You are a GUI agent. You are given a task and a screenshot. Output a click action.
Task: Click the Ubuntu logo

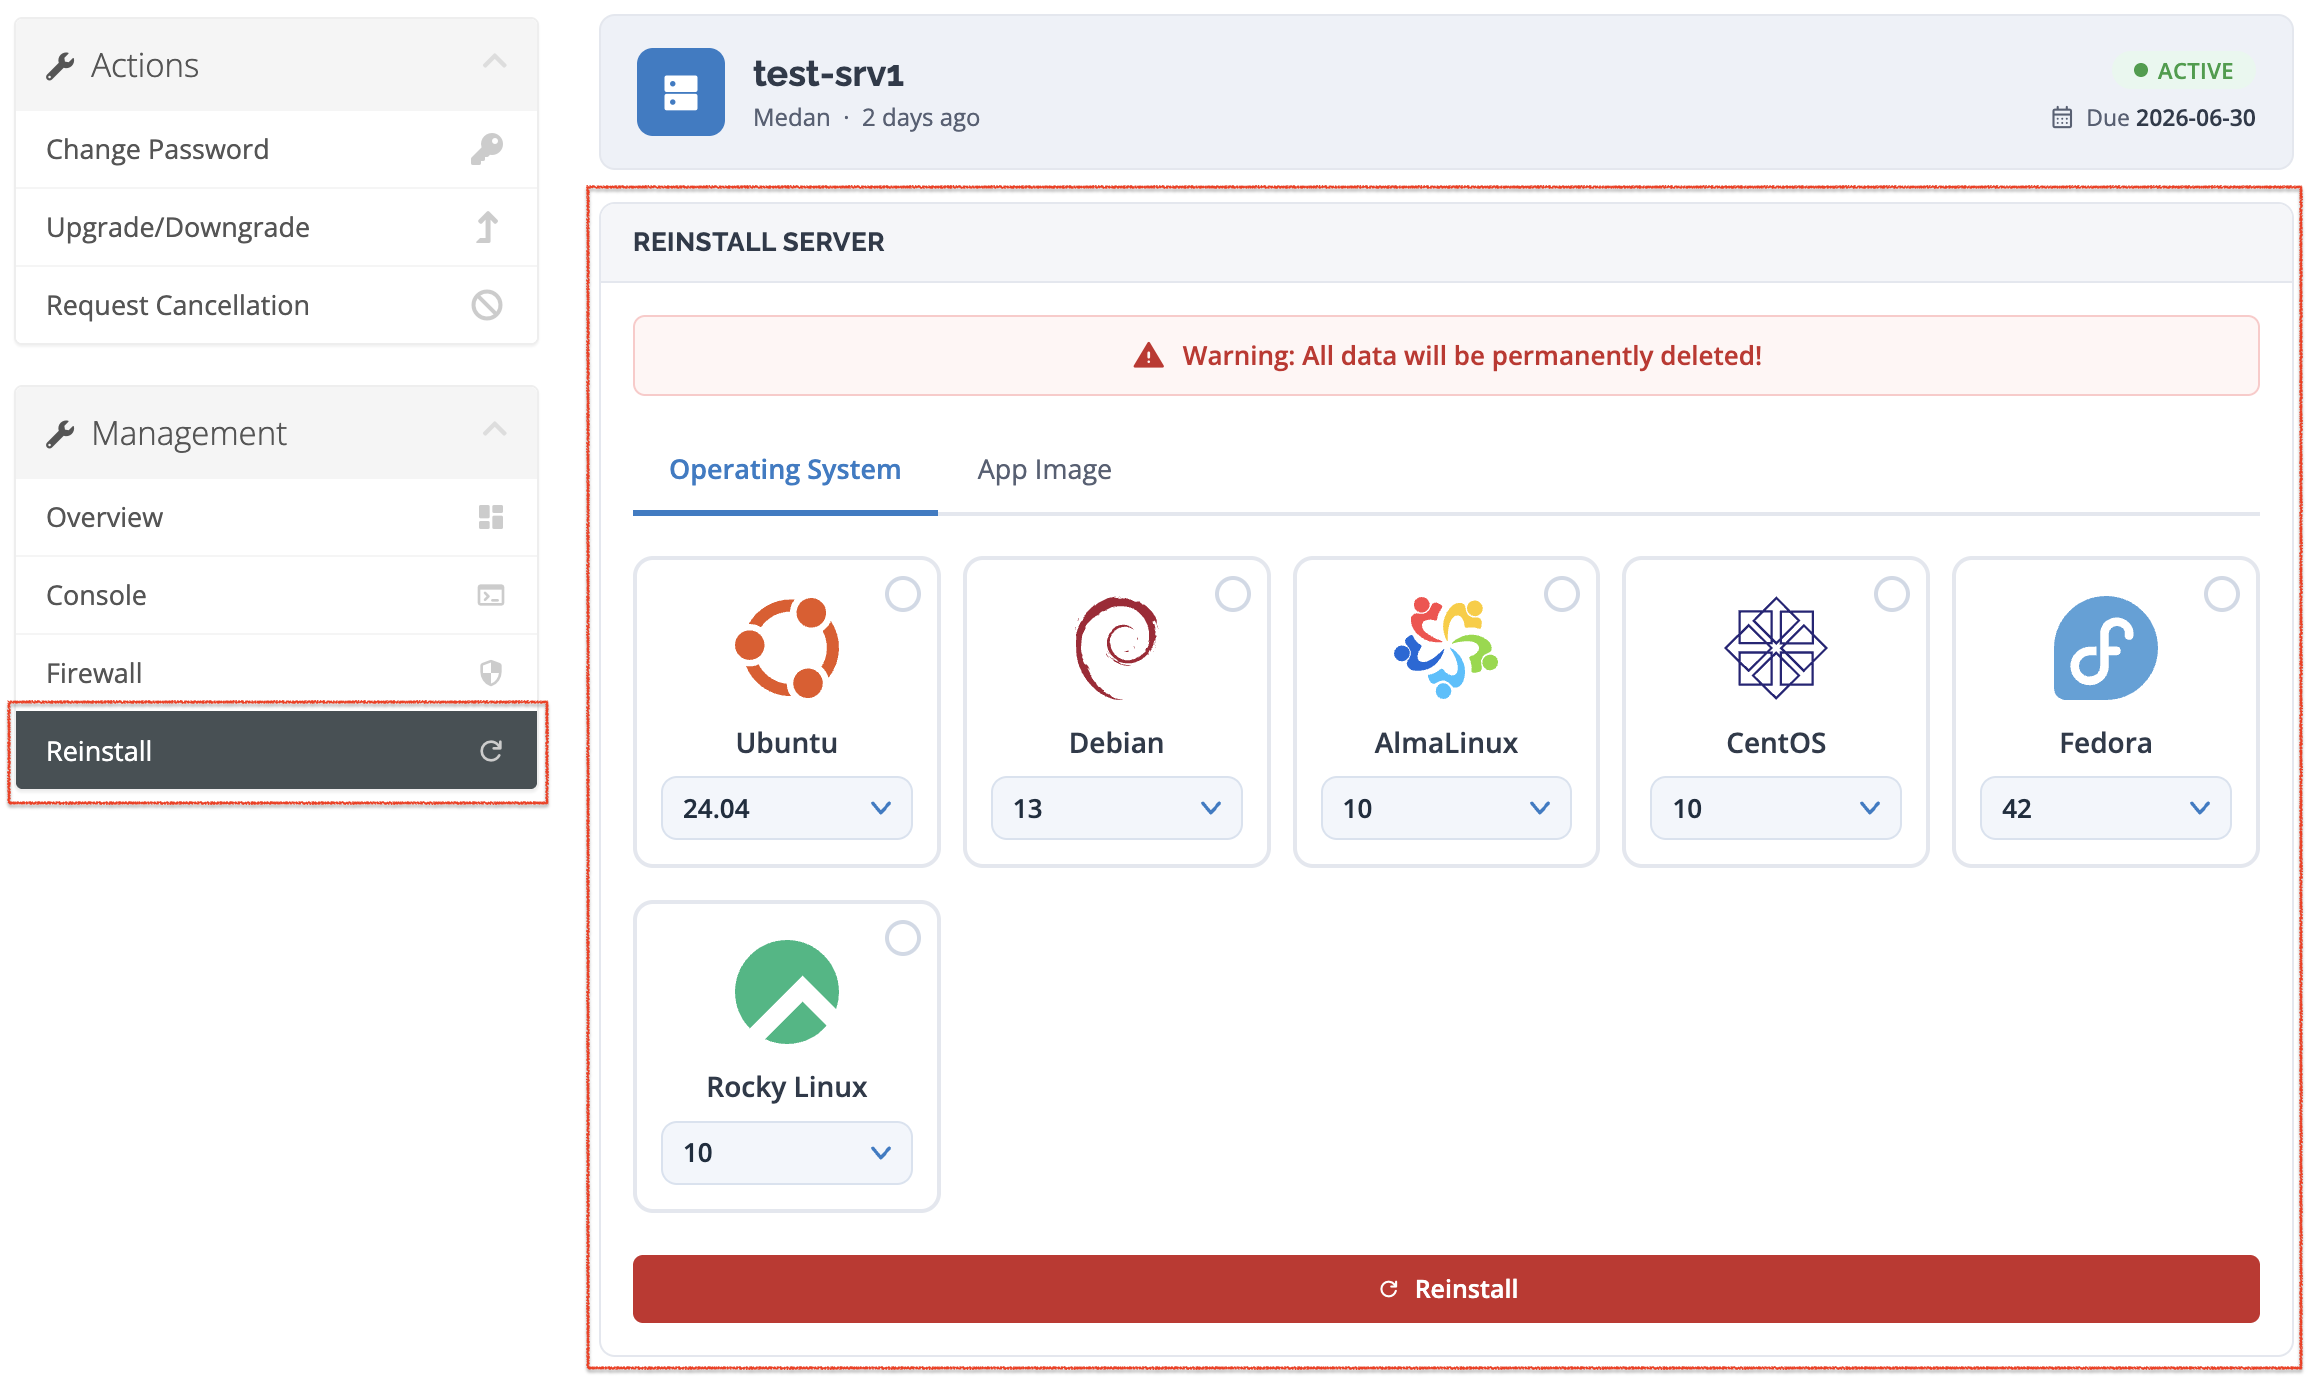[787, 647]
